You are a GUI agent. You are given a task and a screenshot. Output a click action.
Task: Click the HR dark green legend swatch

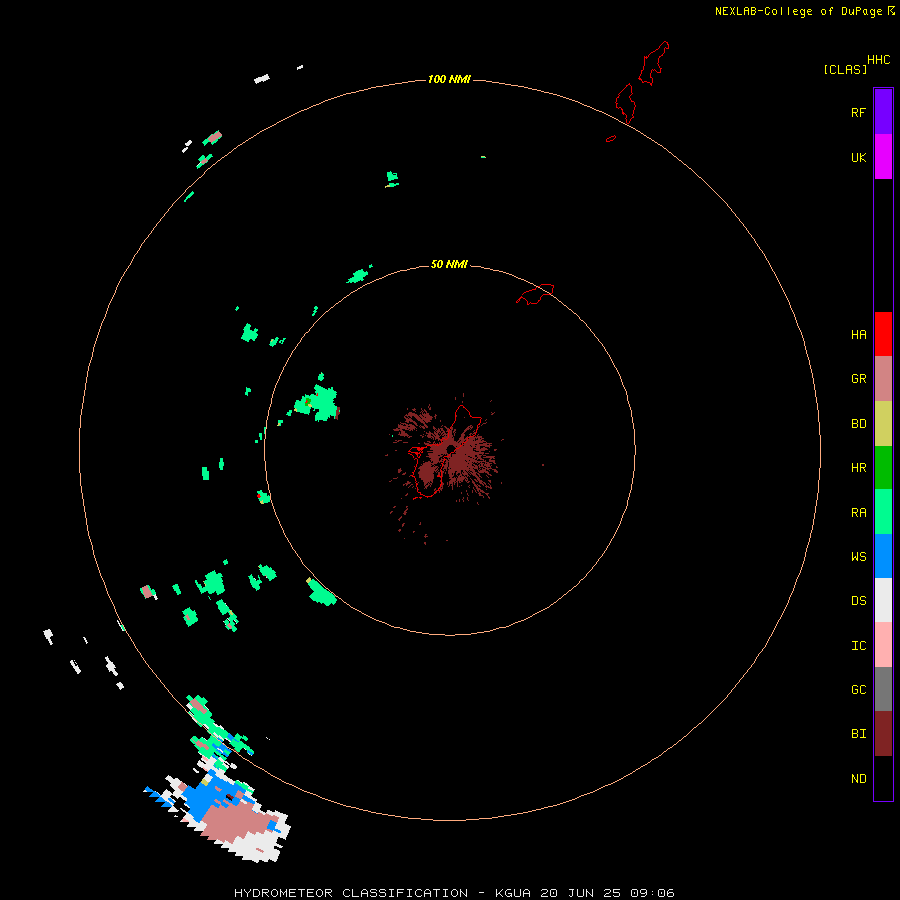tap(883, 468)
